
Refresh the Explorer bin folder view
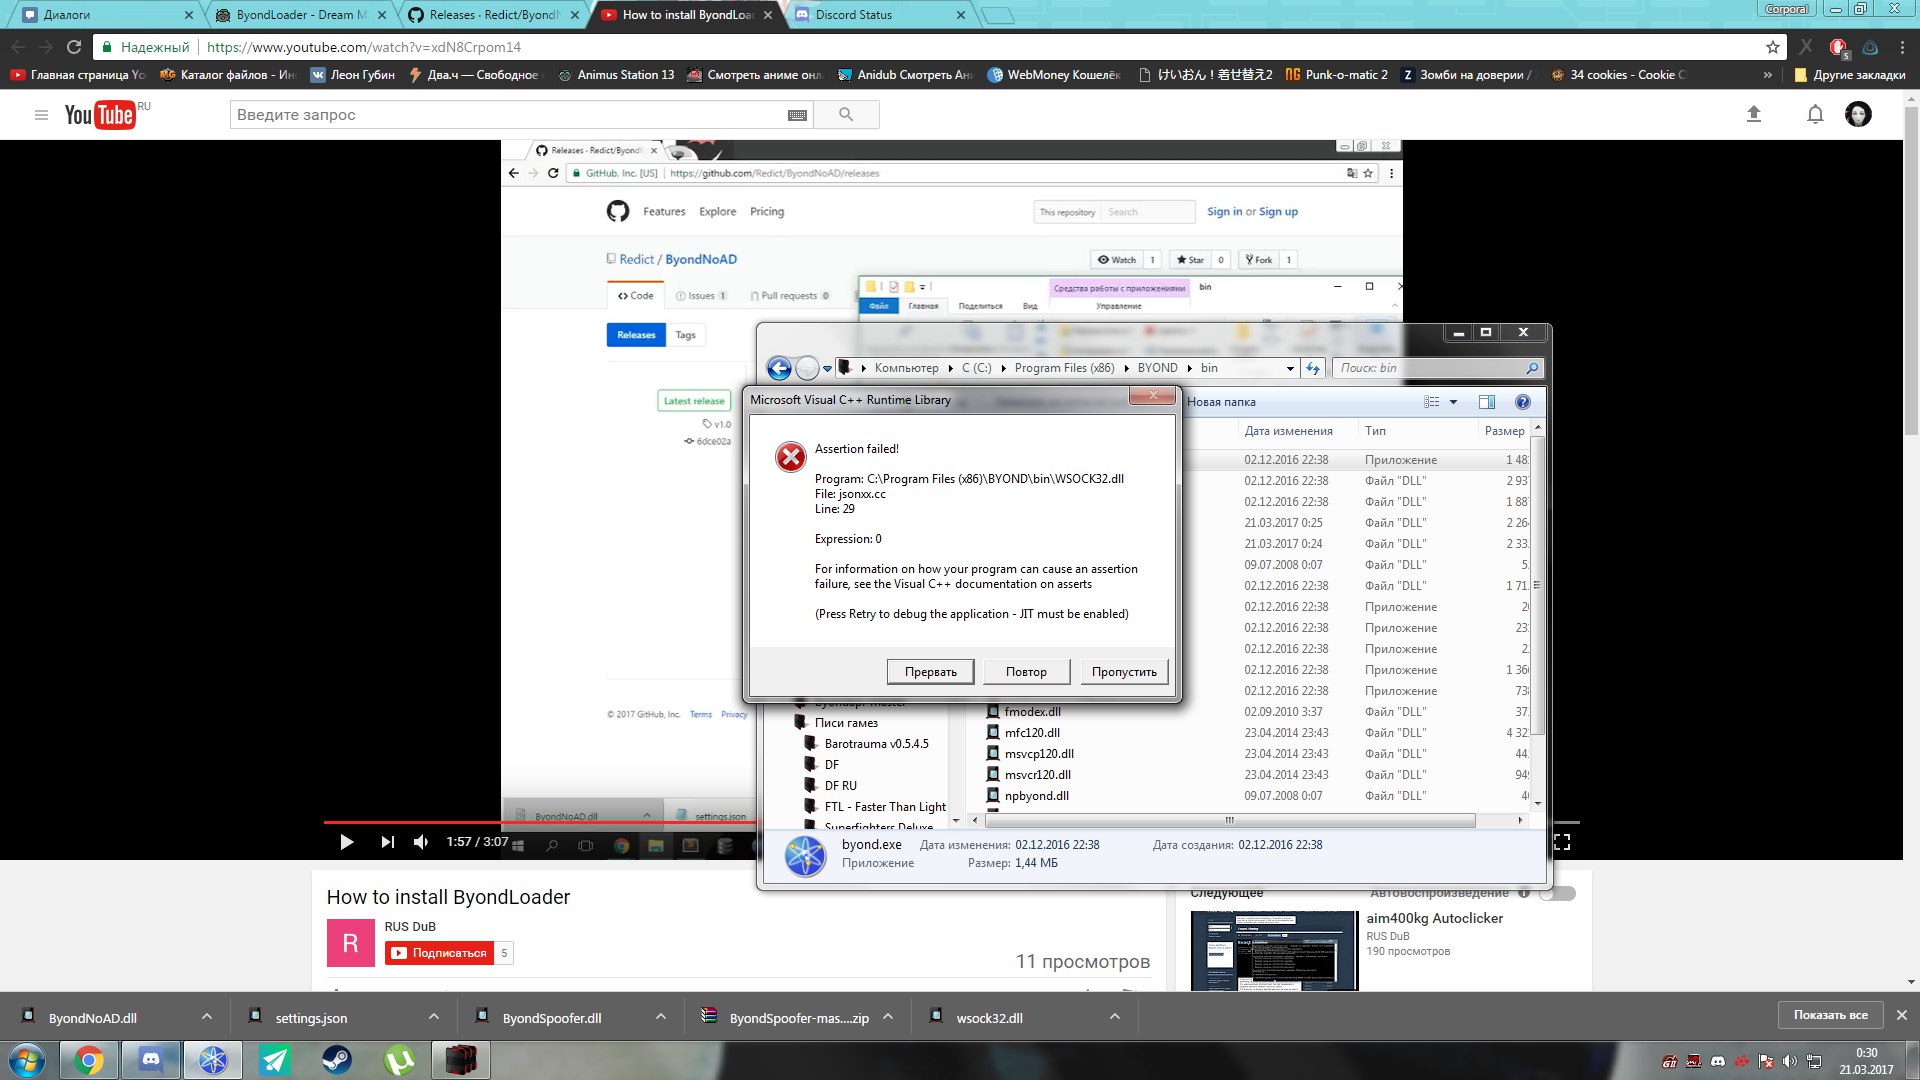(1313, 368)
